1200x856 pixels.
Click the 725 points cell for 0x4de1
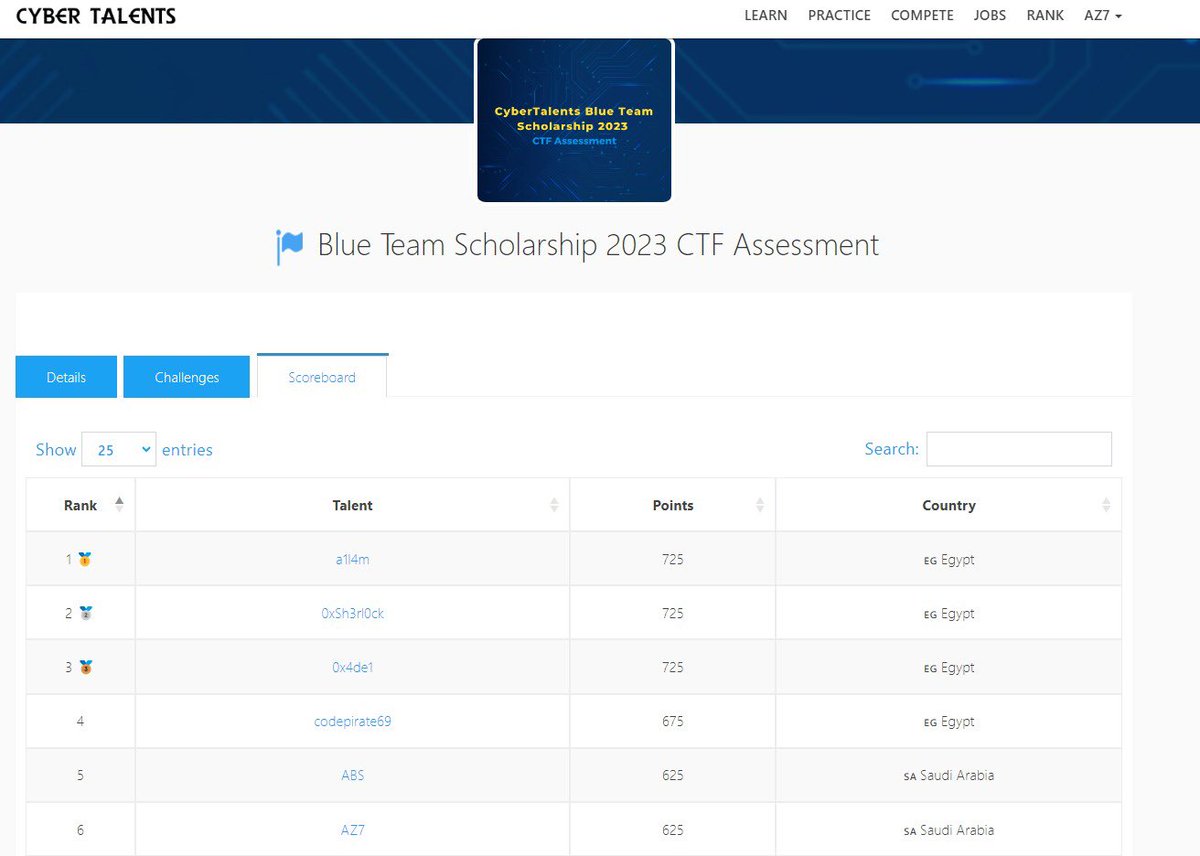pyautogui.click(x=673, y=667)
